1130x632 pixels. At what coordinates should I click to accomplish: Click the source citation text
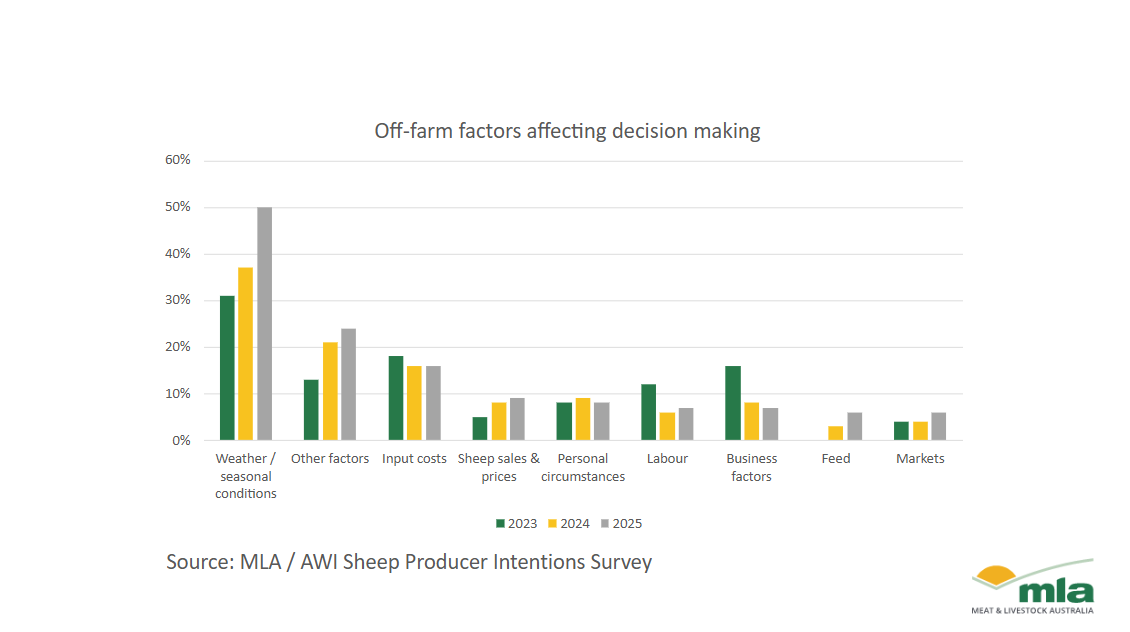pyautogui.click(x=409, y=562)
